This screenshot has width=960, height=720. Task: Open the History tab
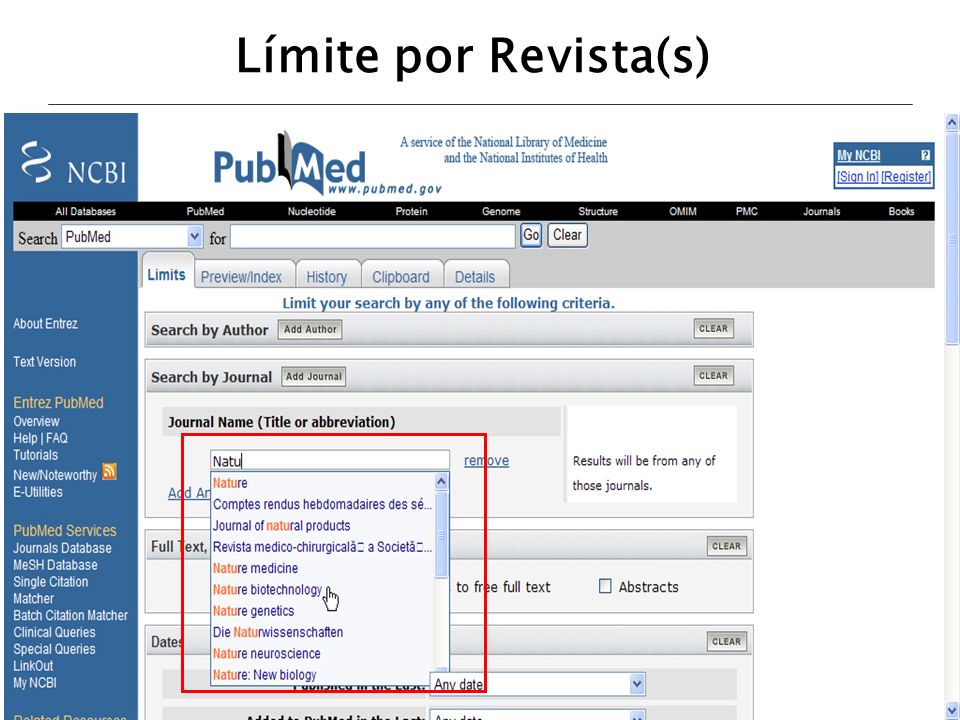326,277
